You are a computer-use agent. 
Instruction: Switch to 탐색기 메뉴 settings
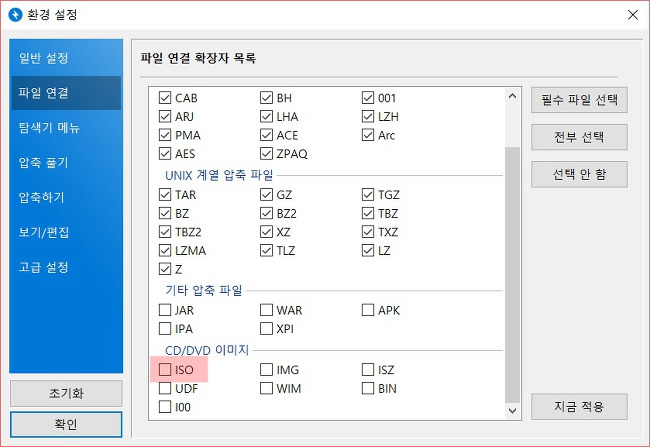coord(66,128)
